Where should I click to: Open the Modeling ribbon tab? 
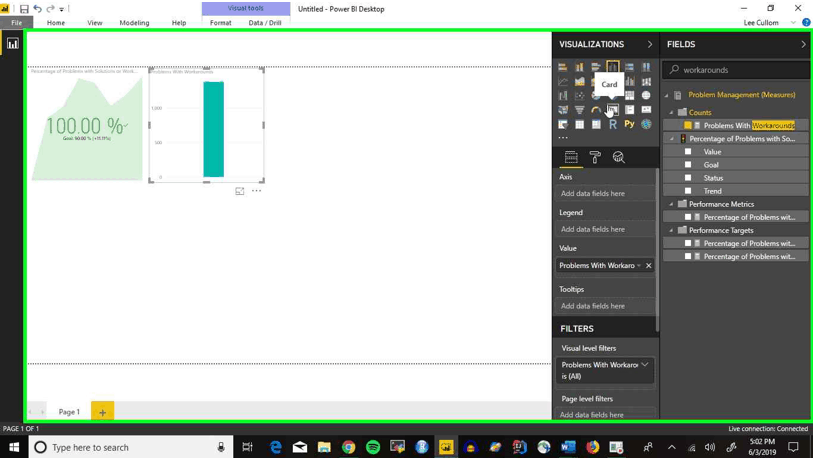134,23
